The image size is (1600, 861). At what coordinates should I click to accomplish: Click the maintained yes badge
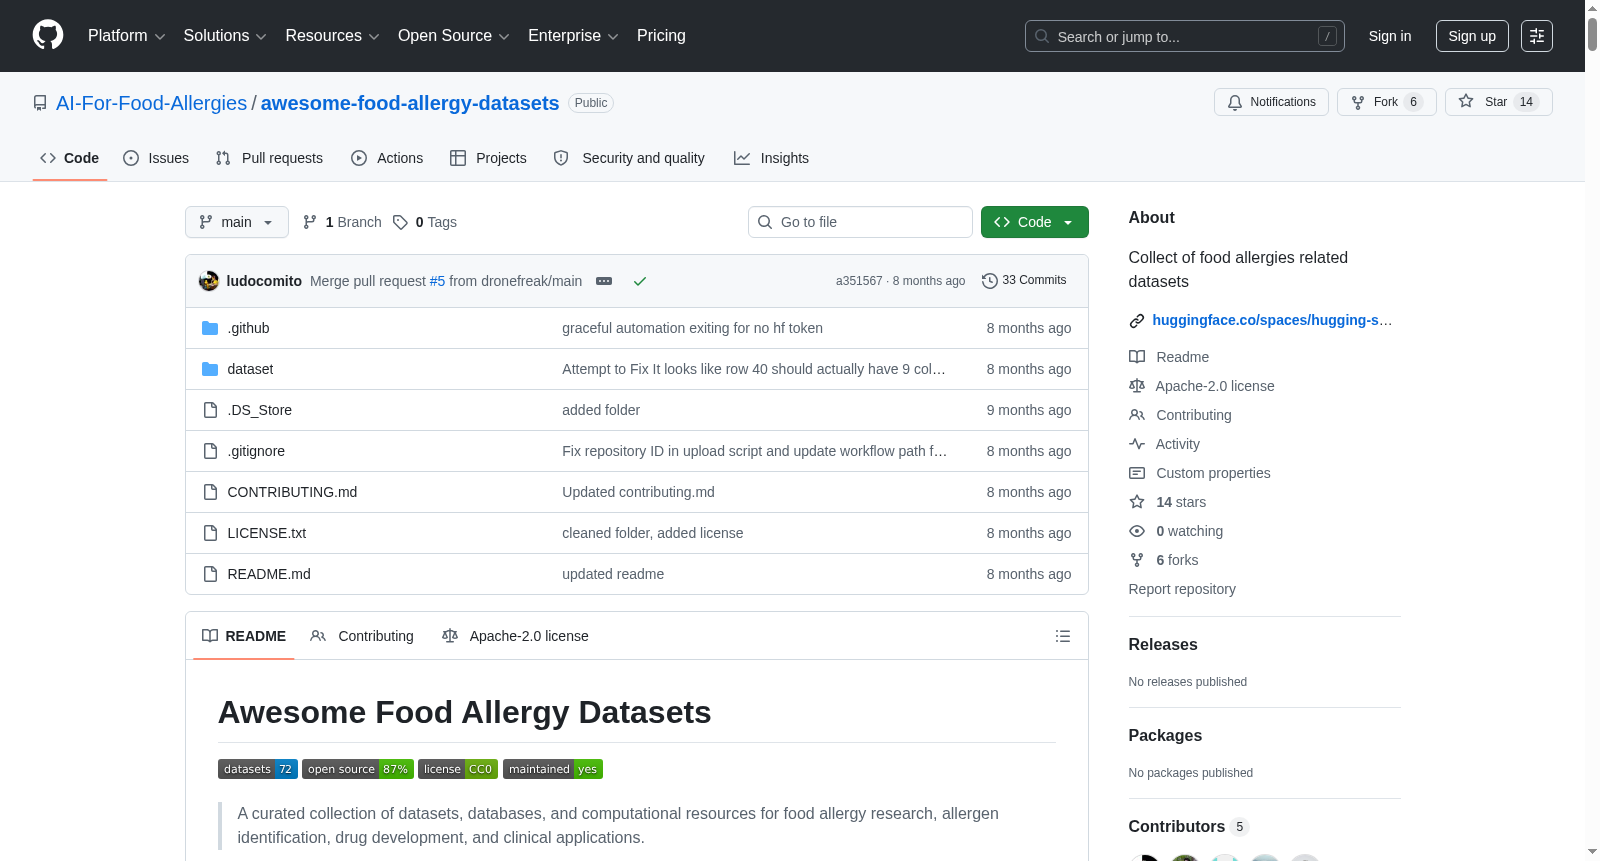(553, 769)
